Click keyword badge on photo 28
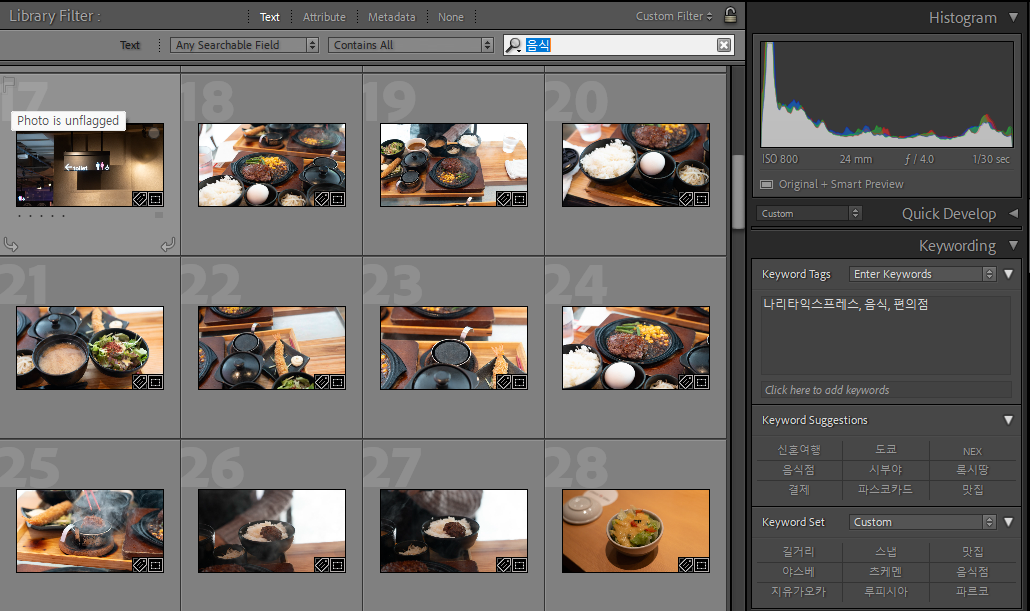1030x611 pixels. coord(686,564)
